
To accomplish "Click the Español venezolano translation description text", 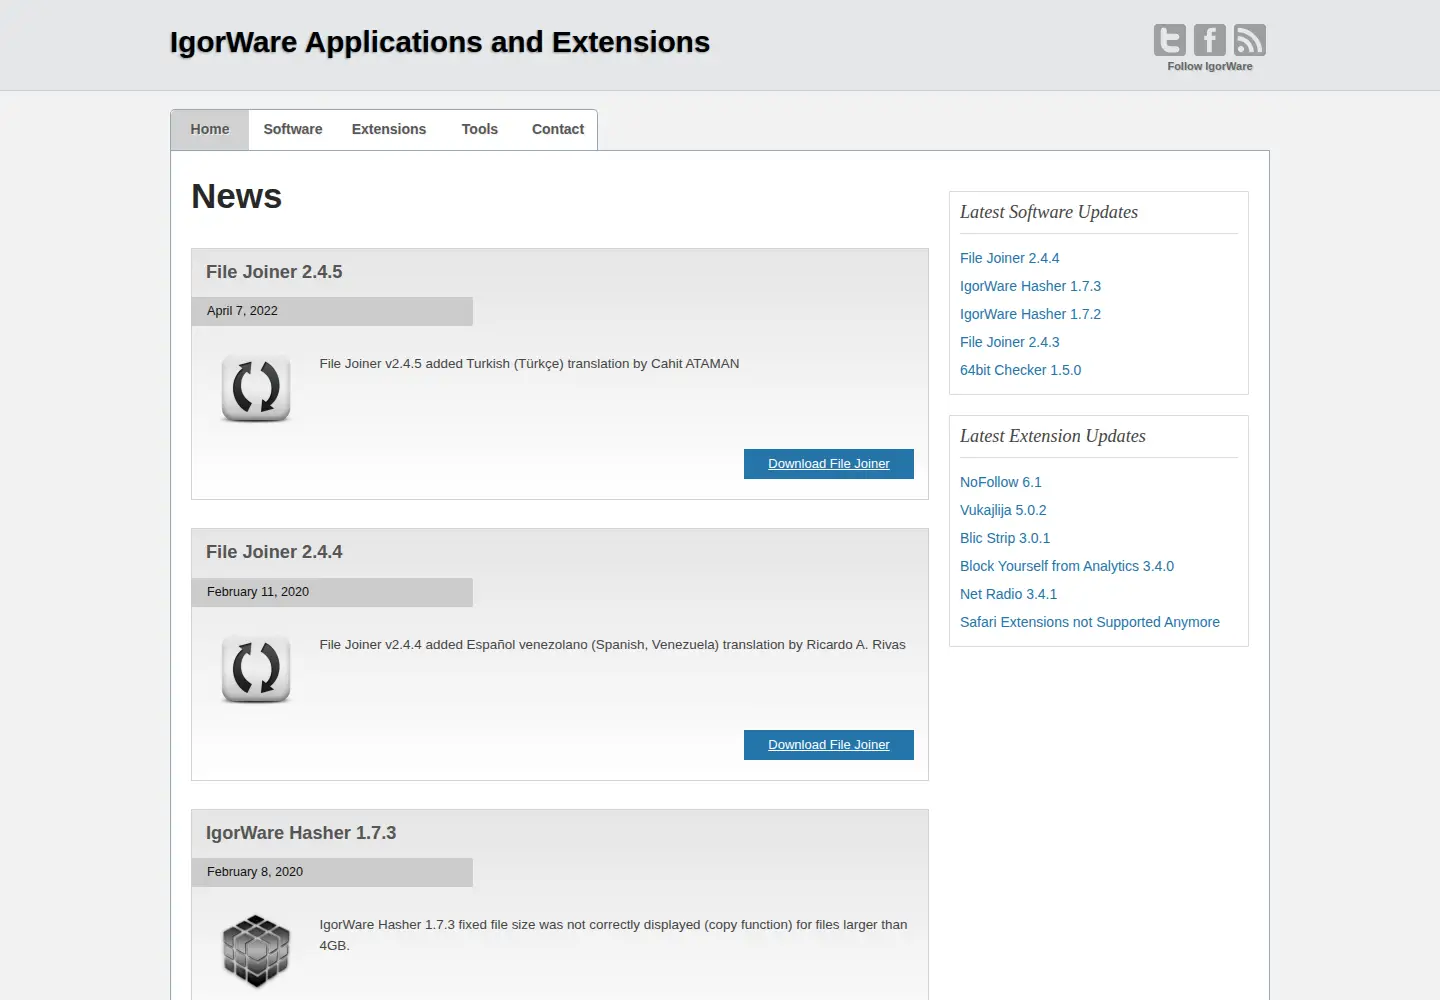I will (x=612, y=645).
